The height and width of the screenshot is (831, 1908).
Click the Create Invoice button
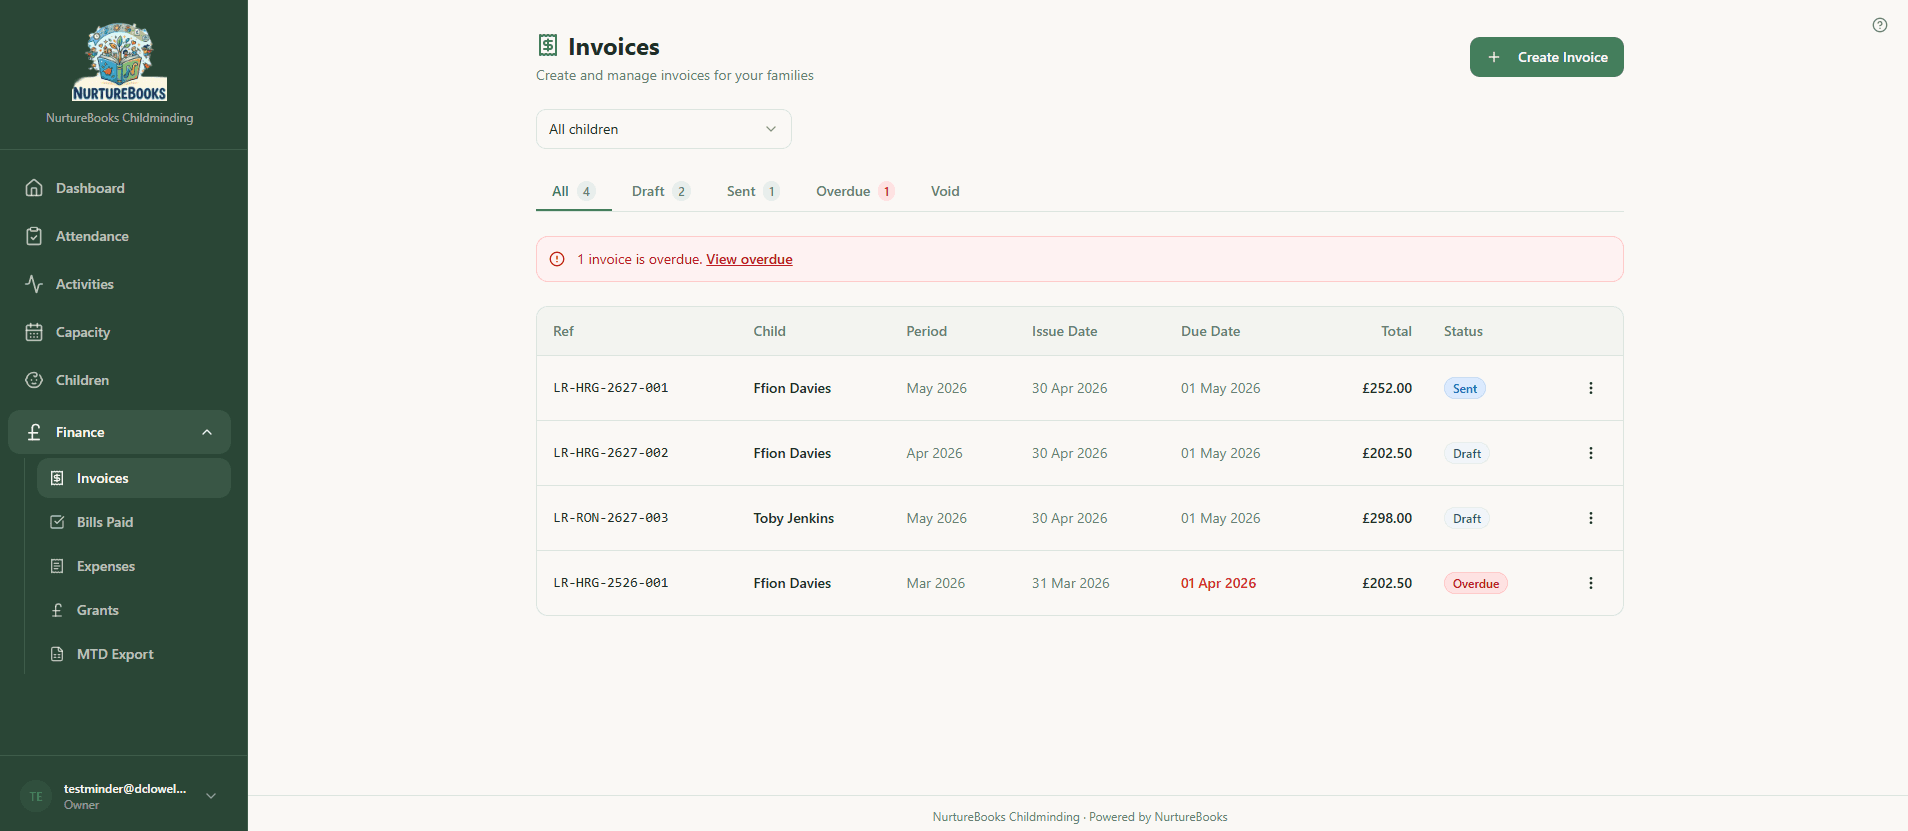(x=1546, y=57)
